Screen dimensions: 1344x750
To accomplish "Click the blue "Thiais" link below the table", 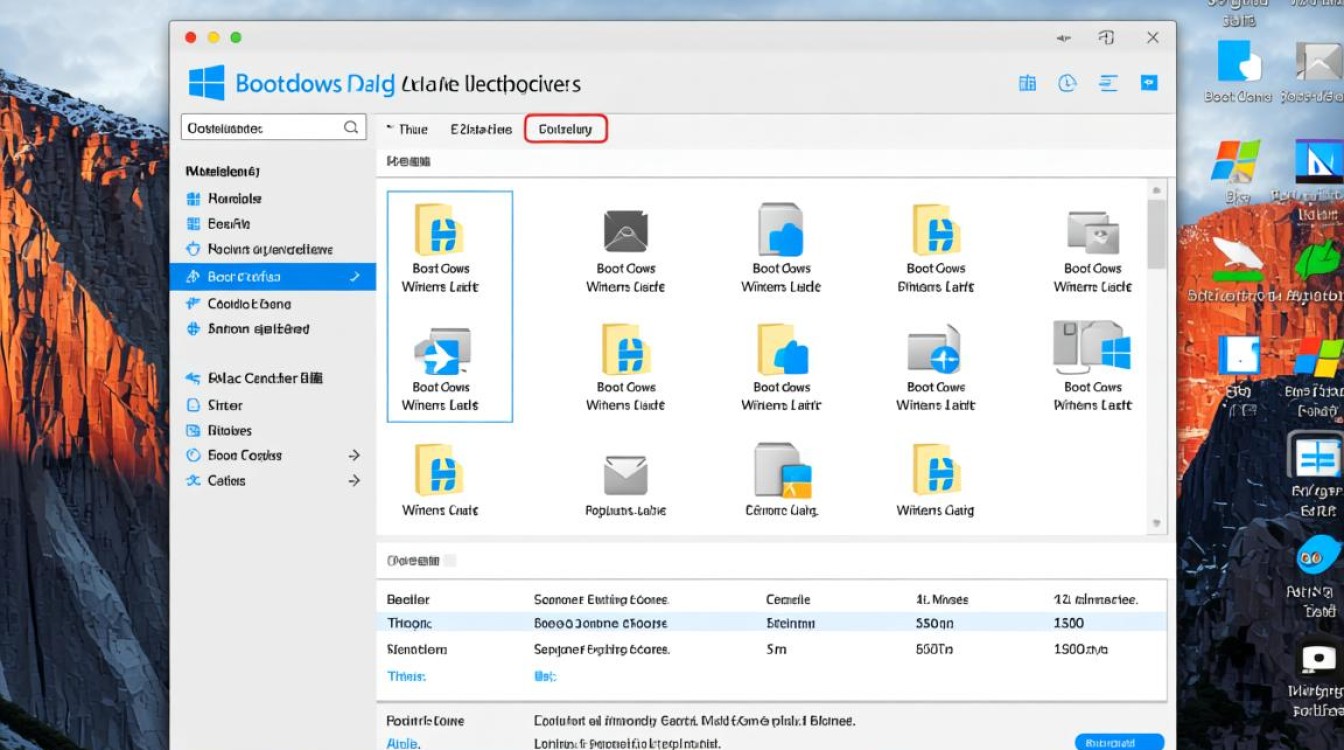I will pos(406,676).
